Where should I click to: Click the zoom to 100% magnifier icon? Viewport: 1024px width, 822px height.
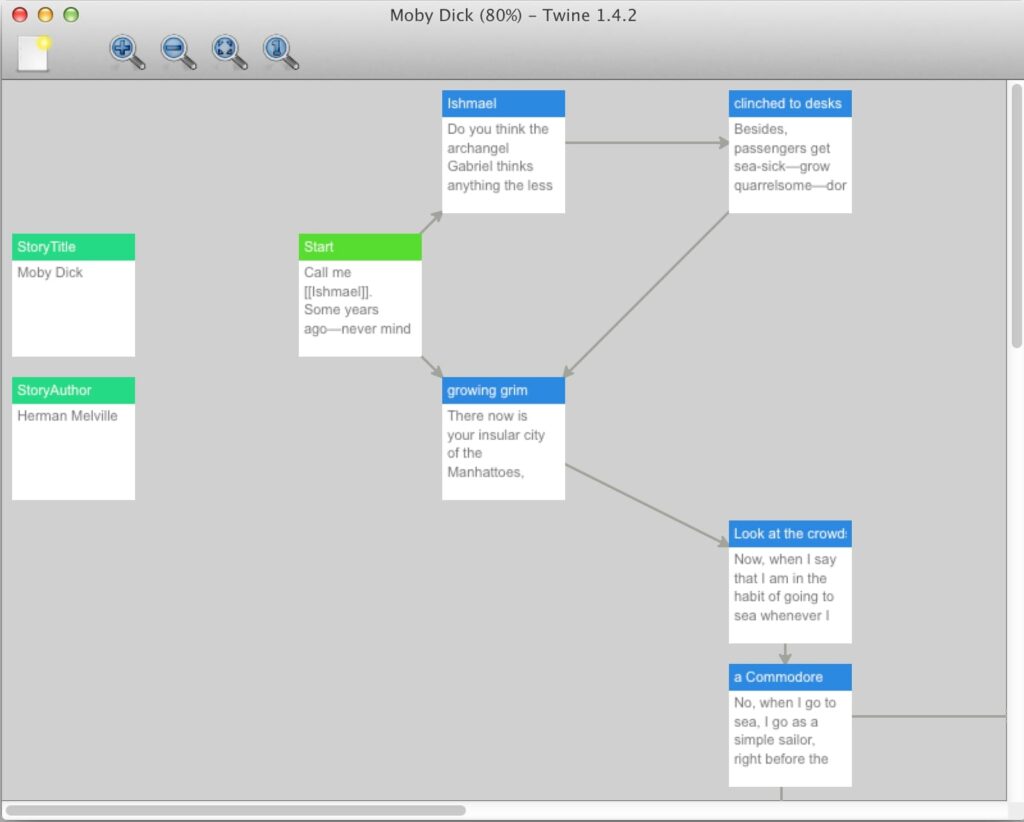click(280, 51)
